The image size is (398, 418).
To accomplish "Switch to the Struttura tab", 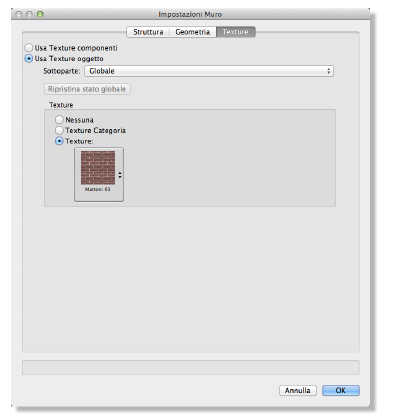I will click(148, 32).
